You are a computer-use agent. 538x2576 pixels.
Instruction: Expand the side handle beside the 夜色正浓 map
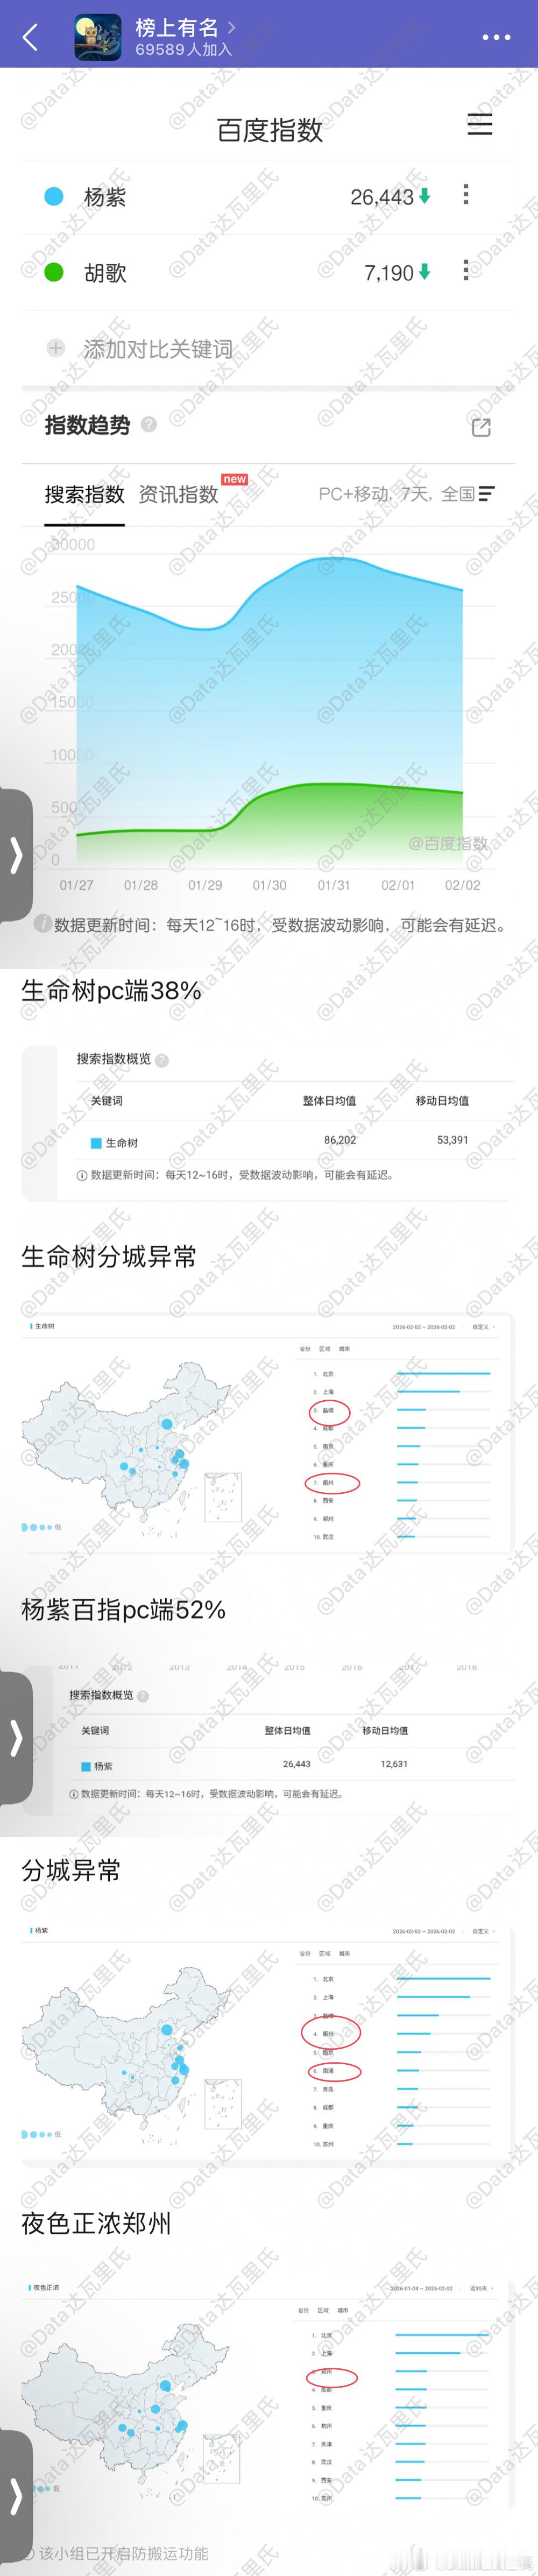click(16, 2496)
